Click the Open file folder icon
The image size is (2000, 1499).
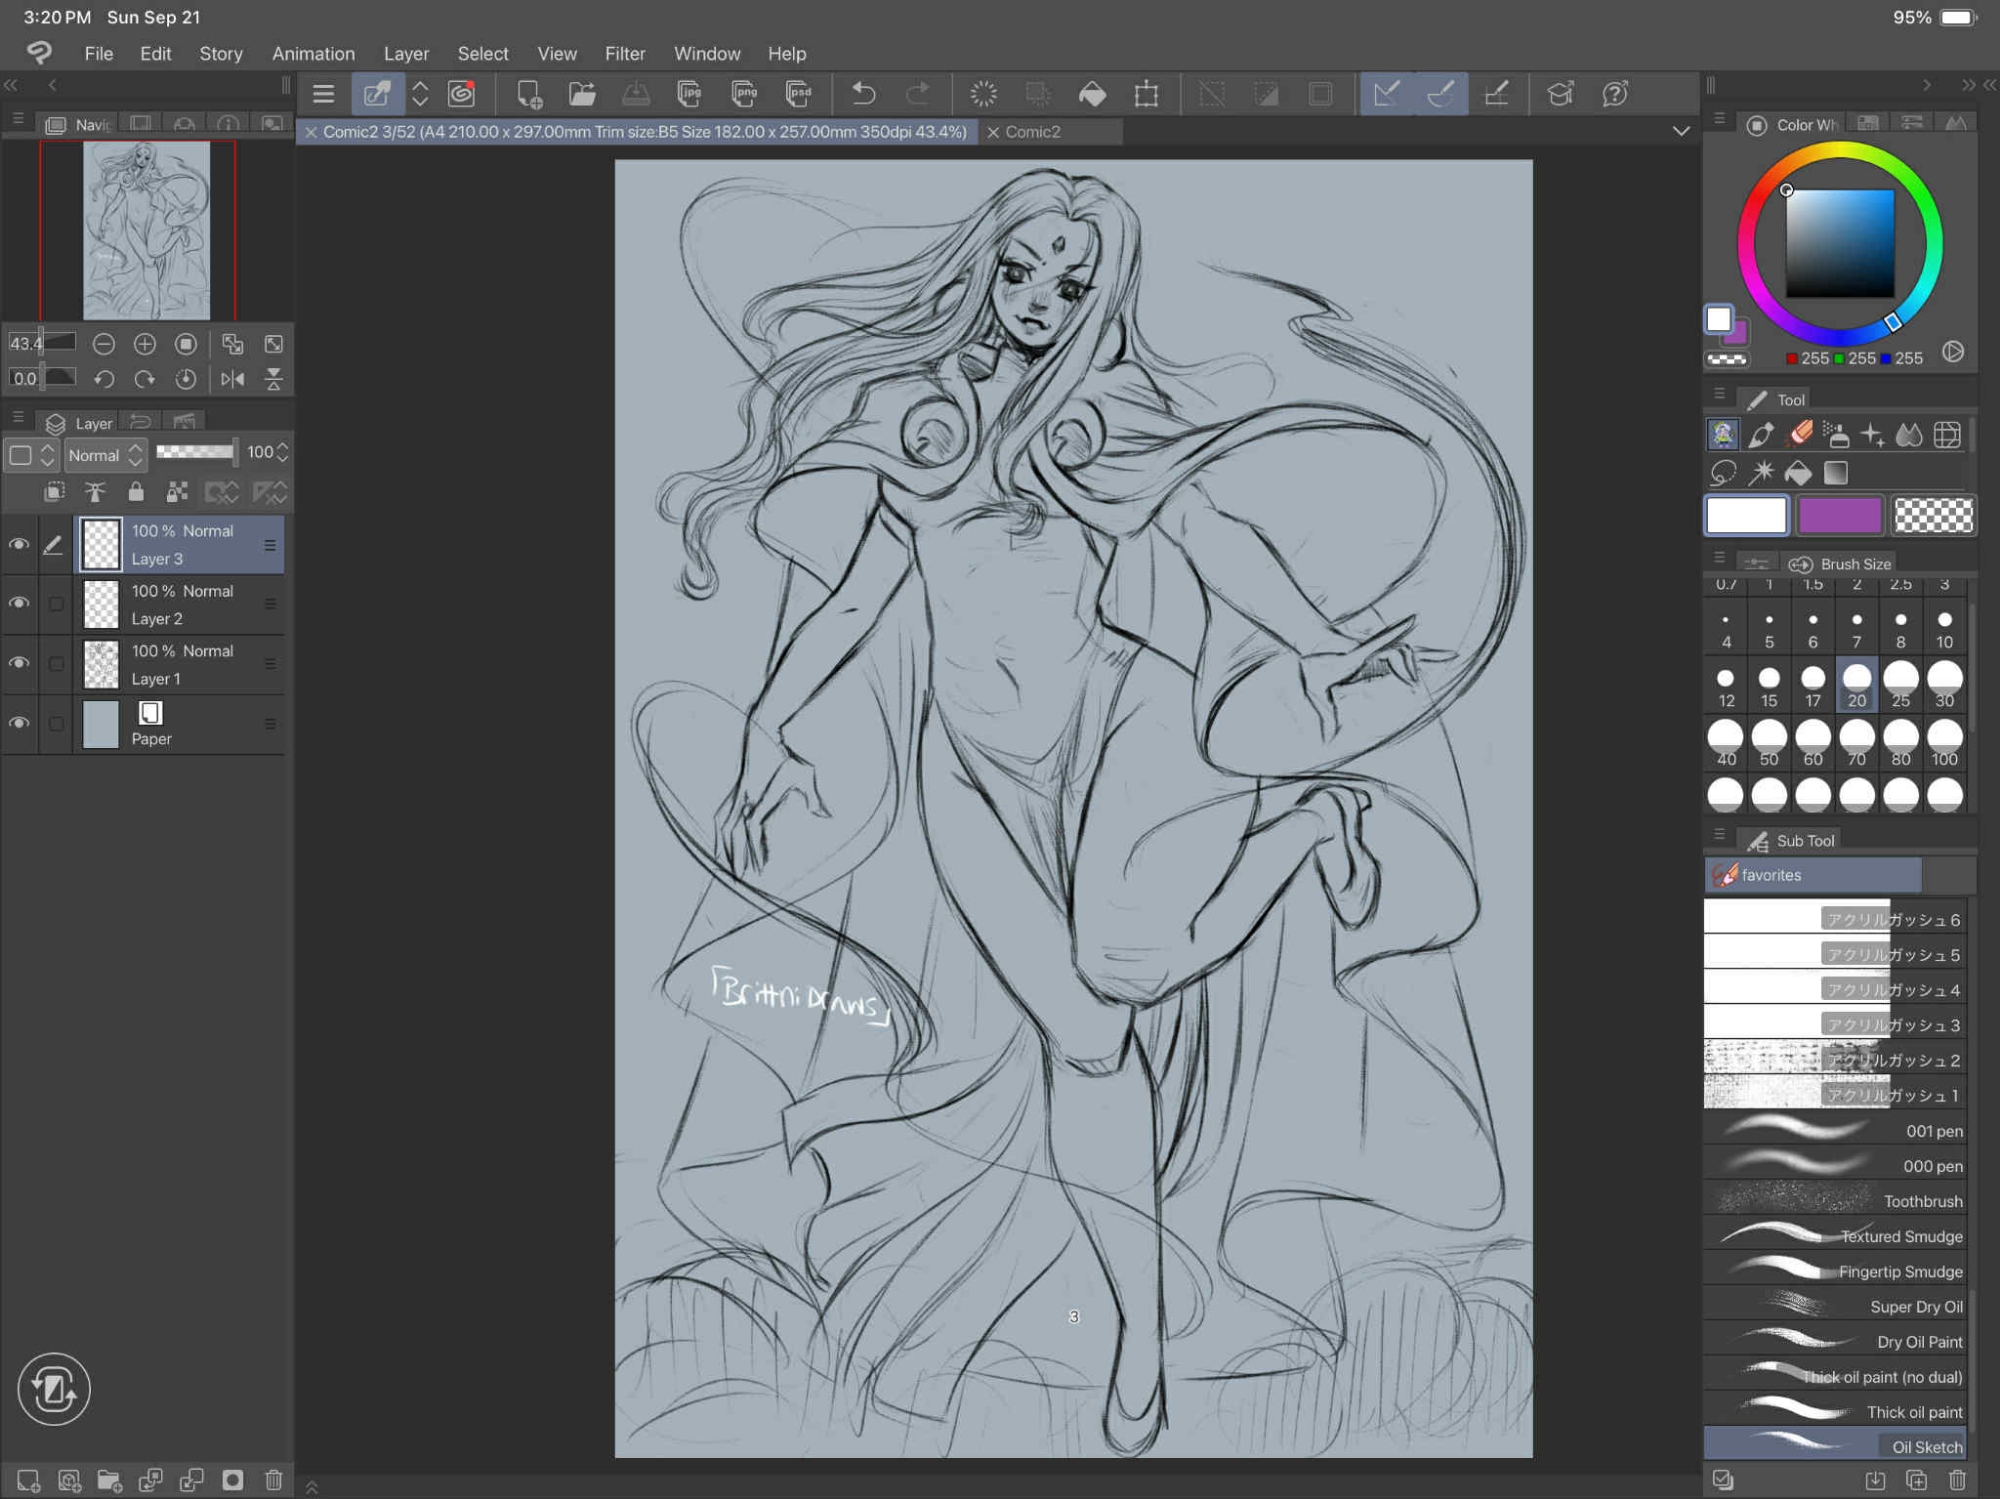pos(582,94)
